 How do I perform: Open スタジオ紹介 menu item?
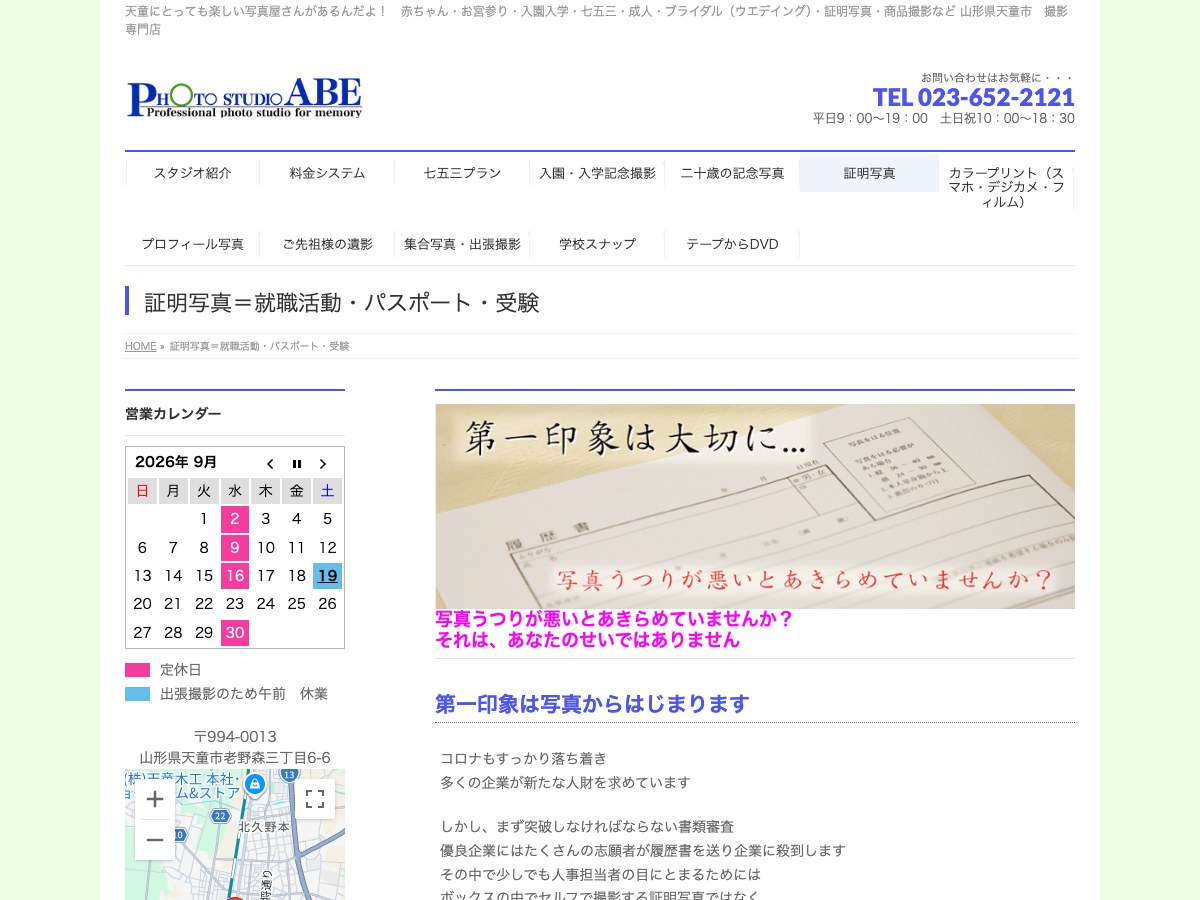pos(192,173)
